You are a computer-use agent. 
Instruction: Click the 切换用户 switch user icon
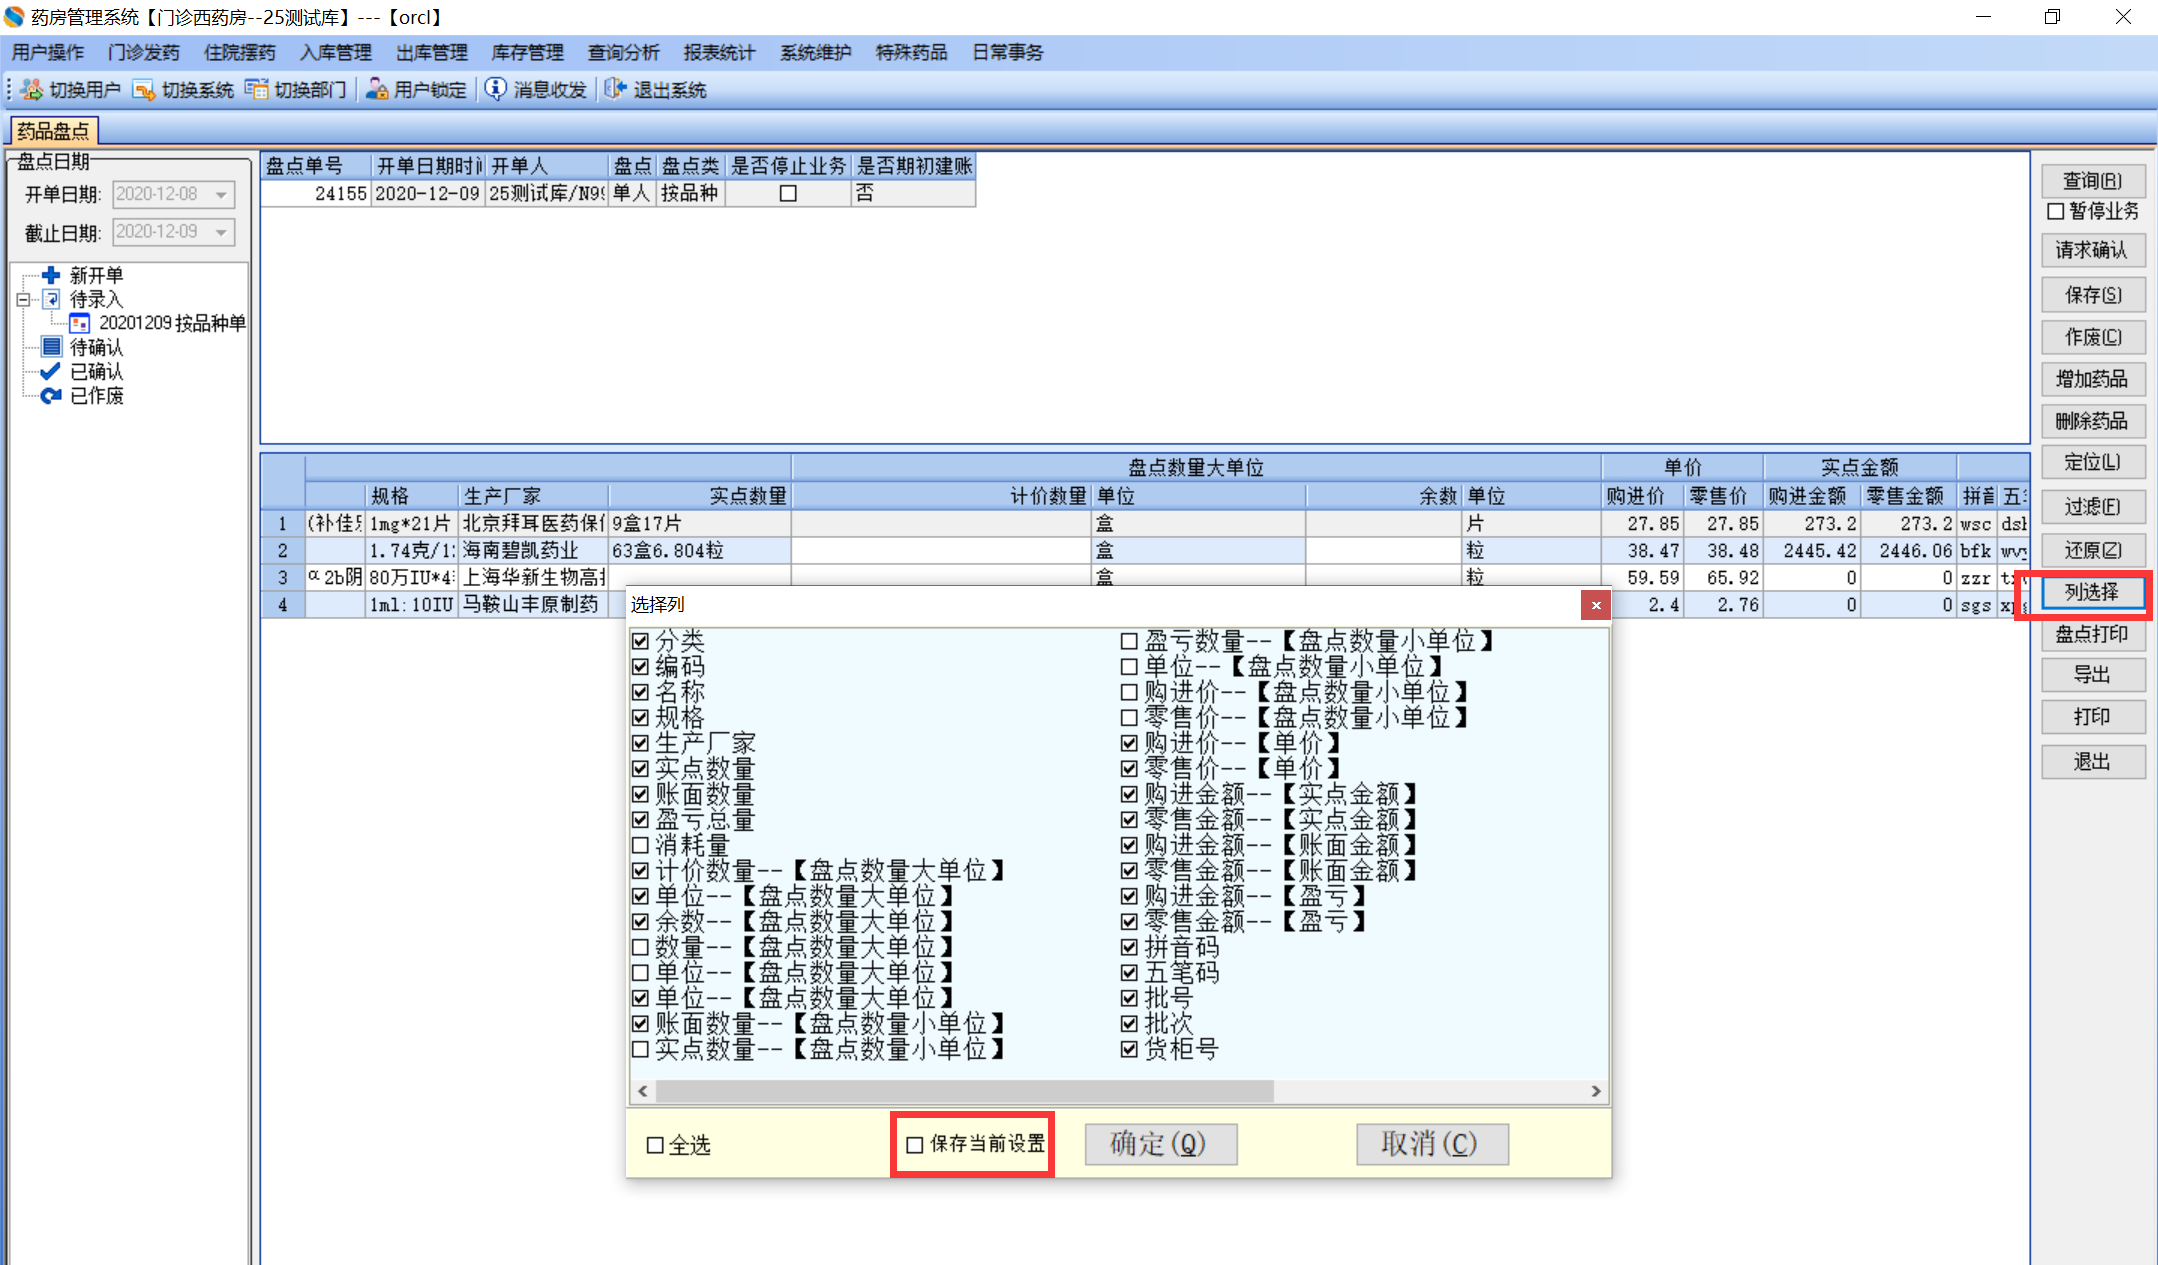tap(32, 90)
